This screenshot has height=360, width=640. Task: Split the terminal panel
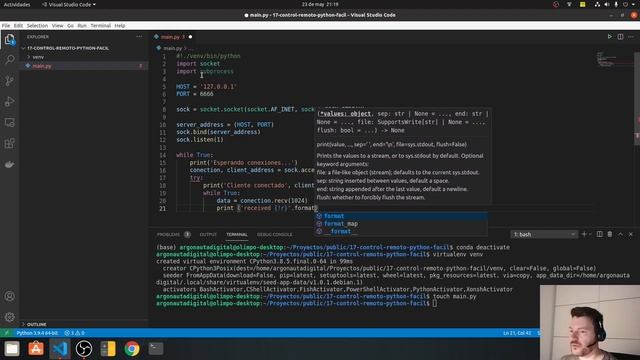600,234
